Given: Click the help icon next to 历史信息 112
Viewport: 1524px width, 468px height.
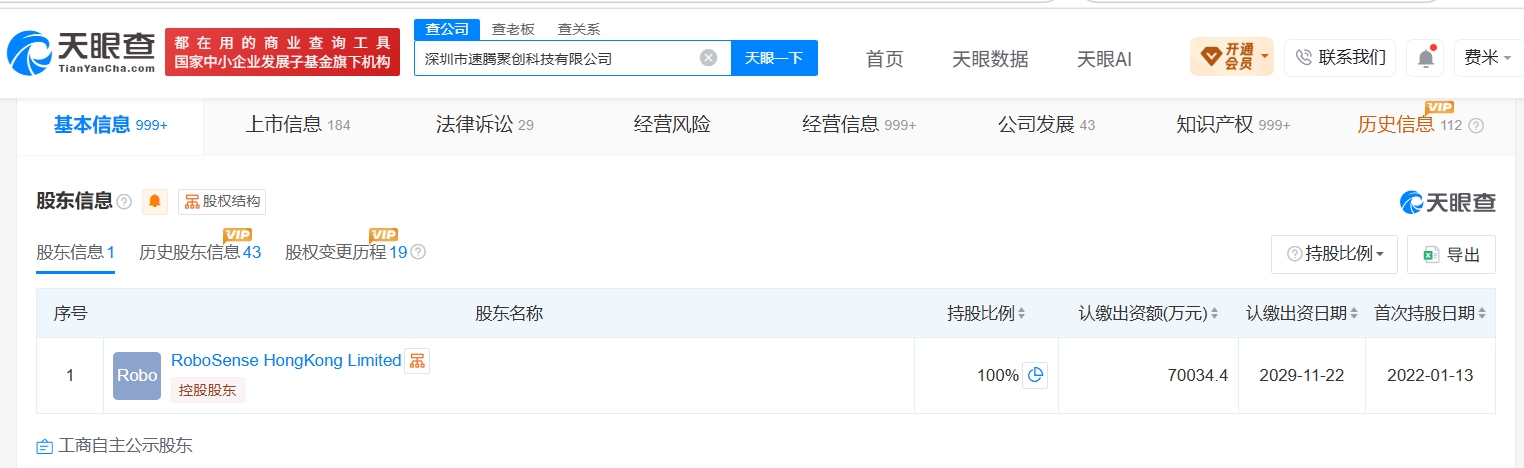Looking at the screenshot, I should coord(1475,126).
